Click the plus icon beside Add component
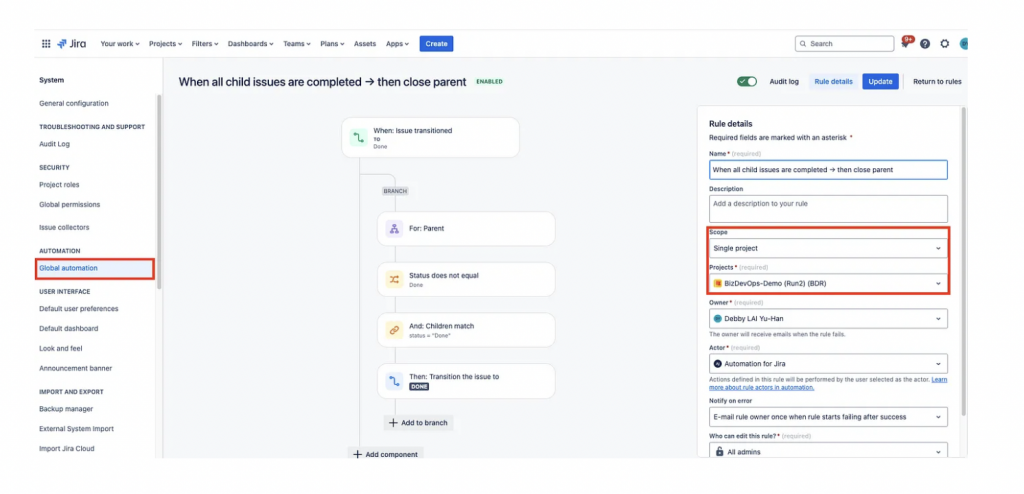The height and width of the screenshot is (494, 1024). (357, 454)
